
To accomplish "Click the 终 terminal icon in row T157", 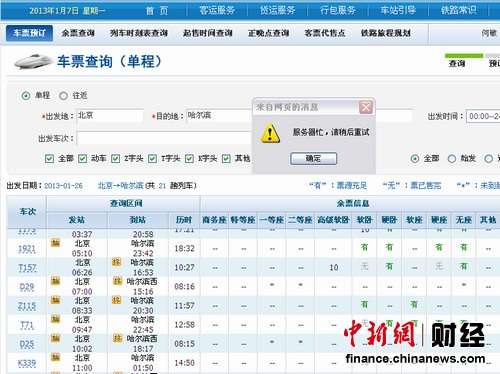I will tap(116, 262).
